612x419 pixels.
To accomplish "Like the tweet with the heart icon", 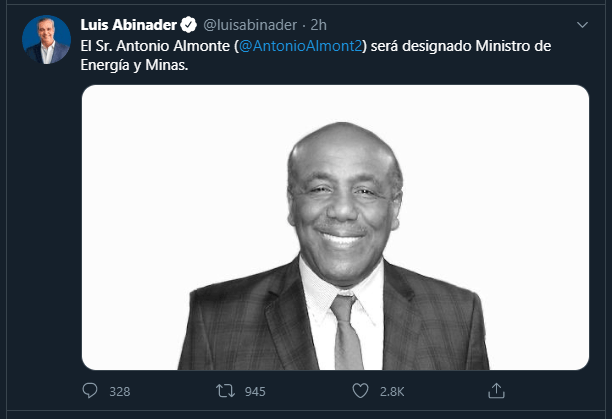I will pos(359,390).
